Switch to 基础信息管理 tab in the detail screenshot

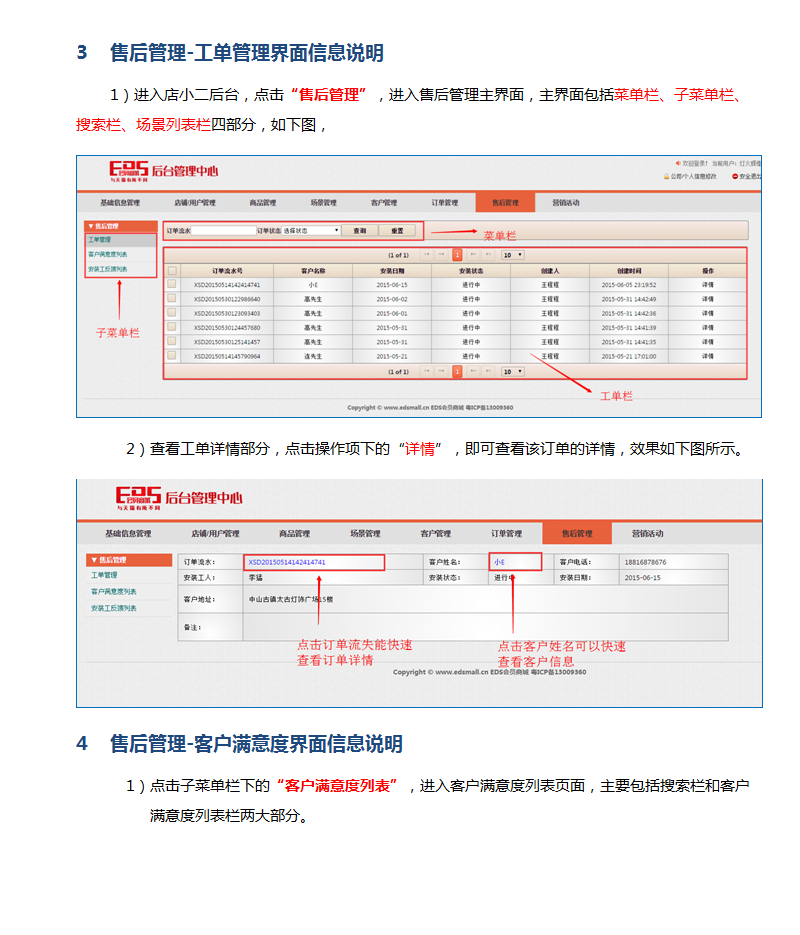click(128, 534)
